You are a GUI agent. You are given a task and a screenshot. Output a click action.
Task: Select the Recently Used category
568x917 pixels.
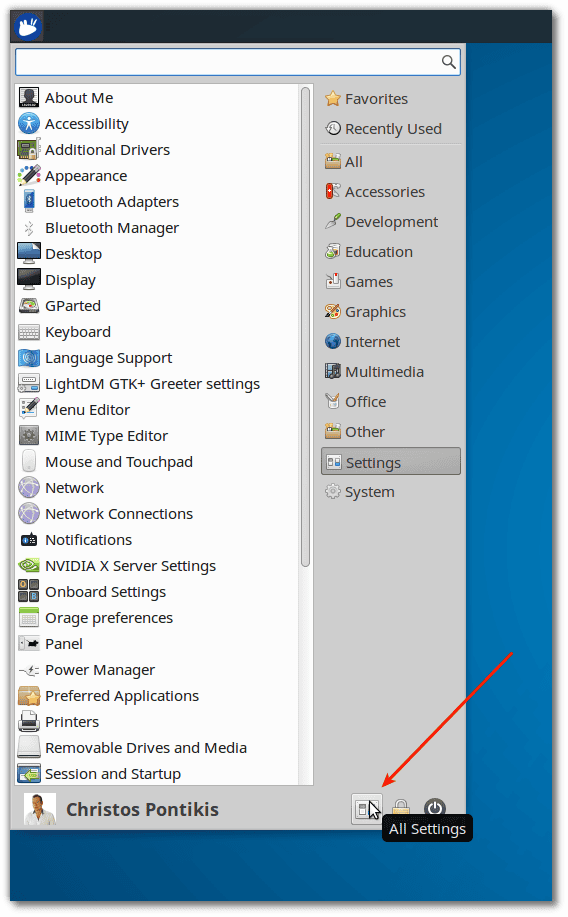click(x=391, y=129)
